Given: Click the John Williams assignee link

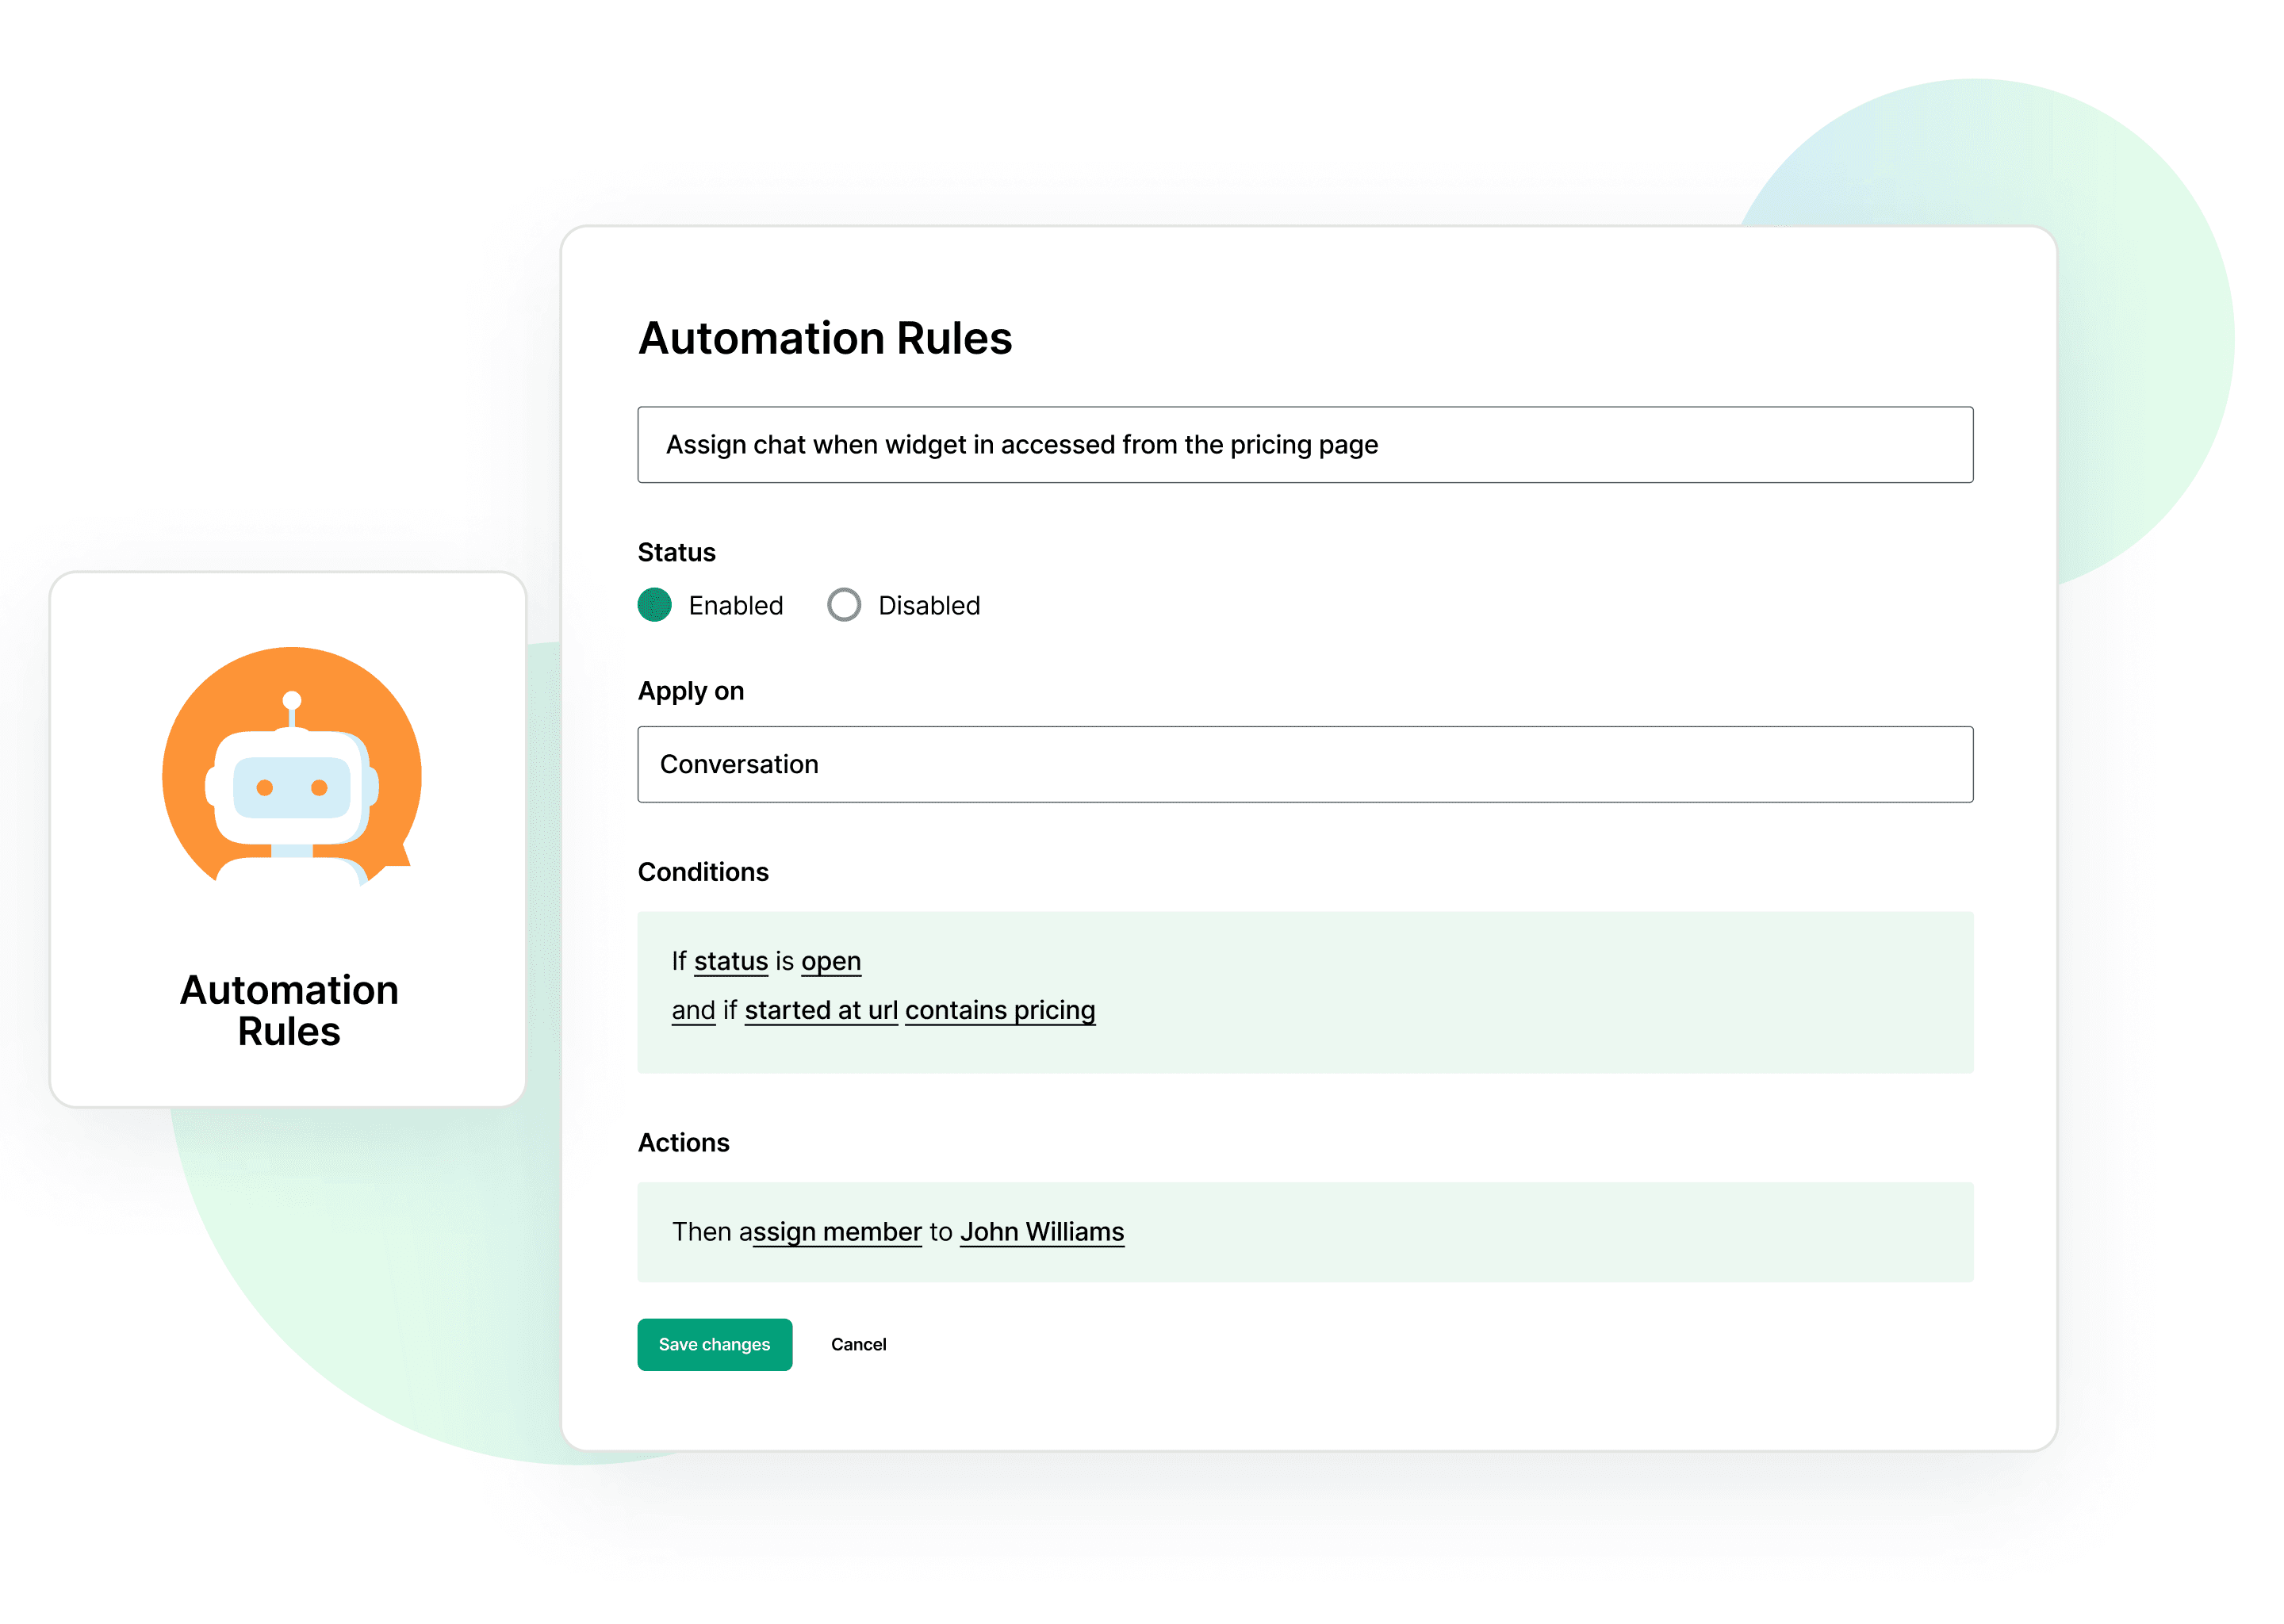Looking at the screenshot, I should coord(1044,1228).
